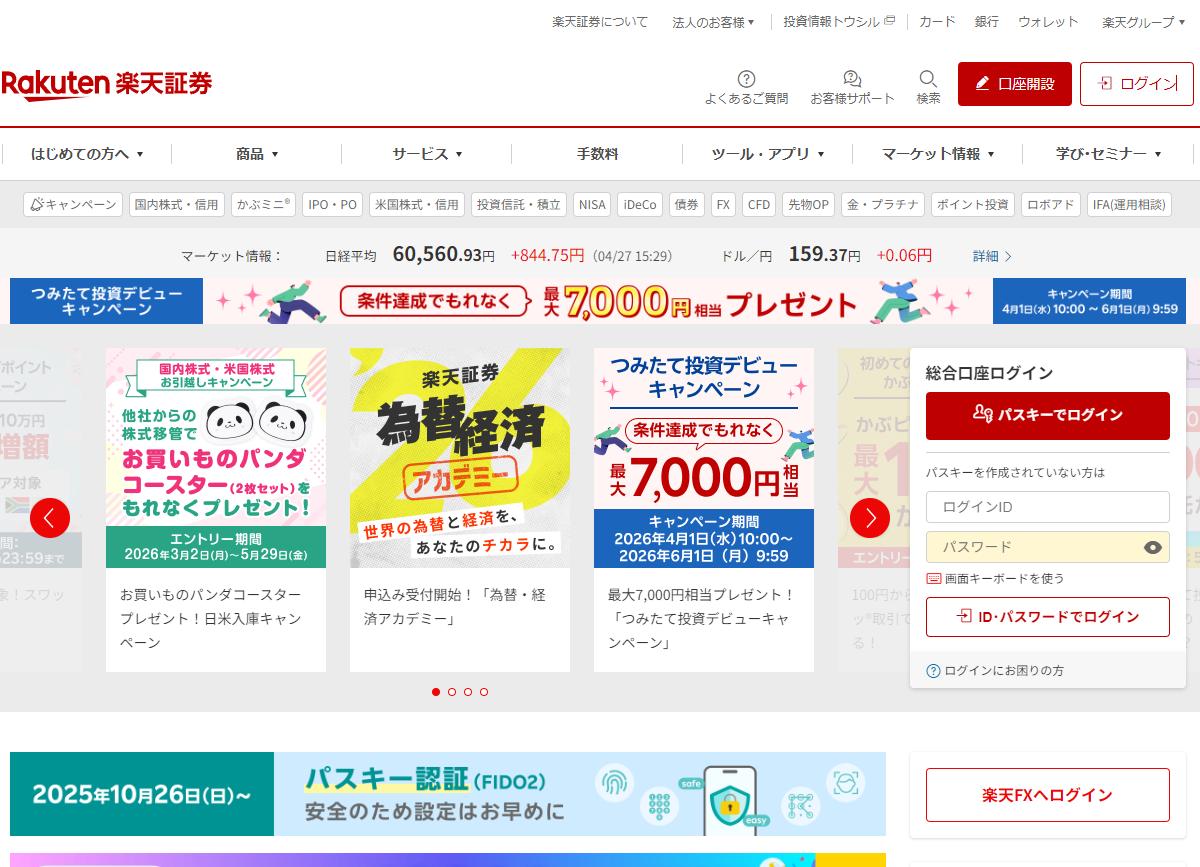
Task: Go back a slide with the left arrow
Action: point(50,518)
